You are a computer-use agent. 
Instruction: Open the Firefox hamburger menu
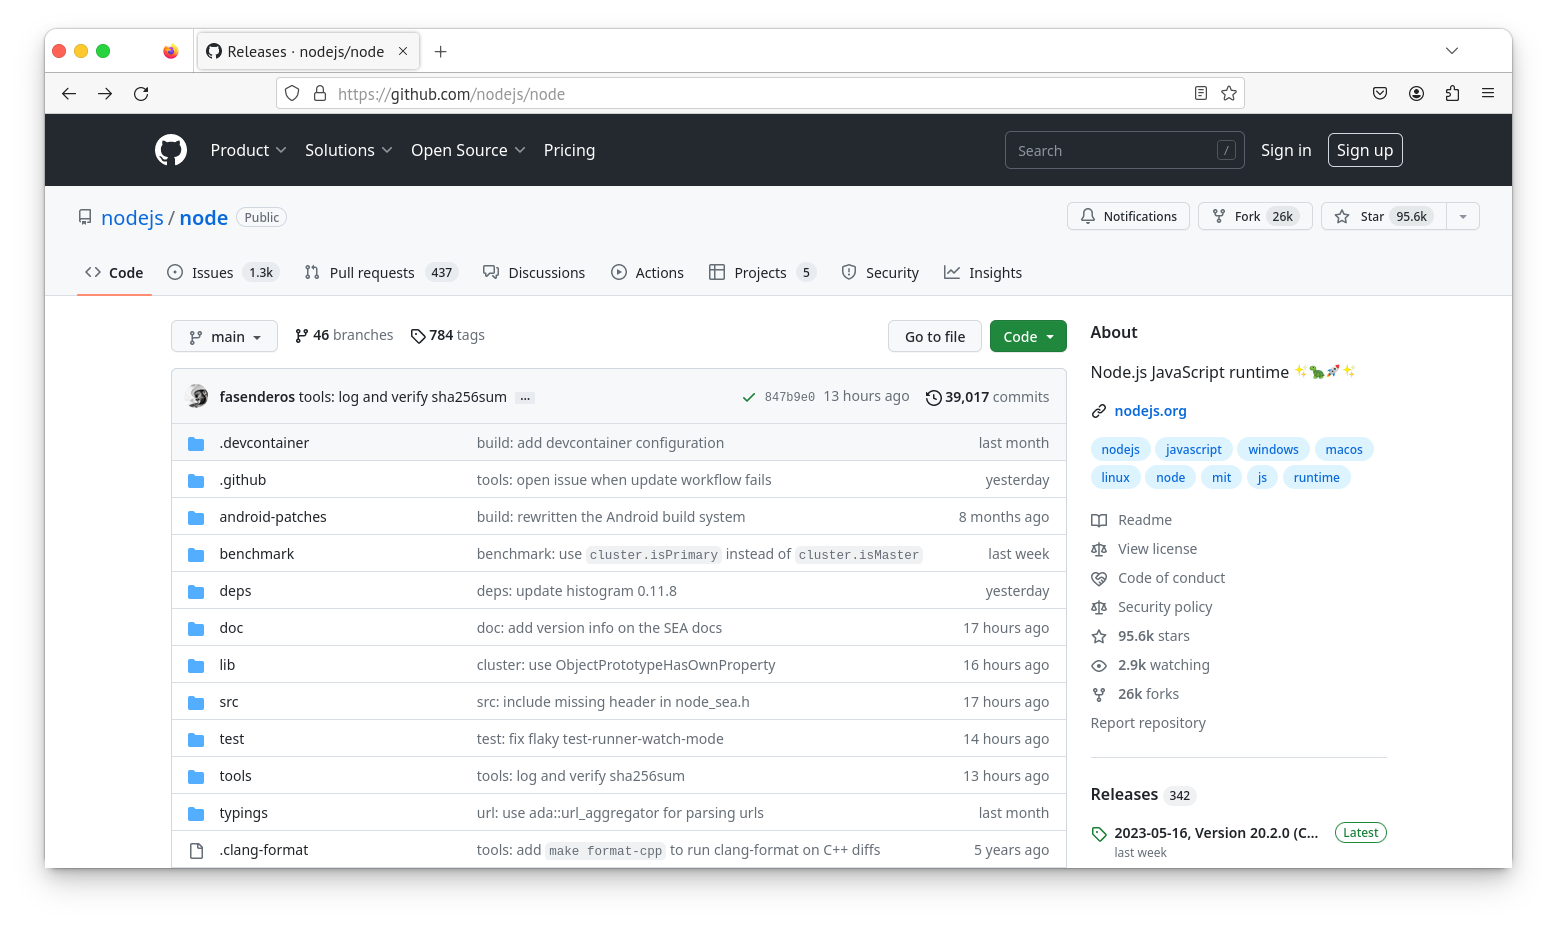[1488, 94]
